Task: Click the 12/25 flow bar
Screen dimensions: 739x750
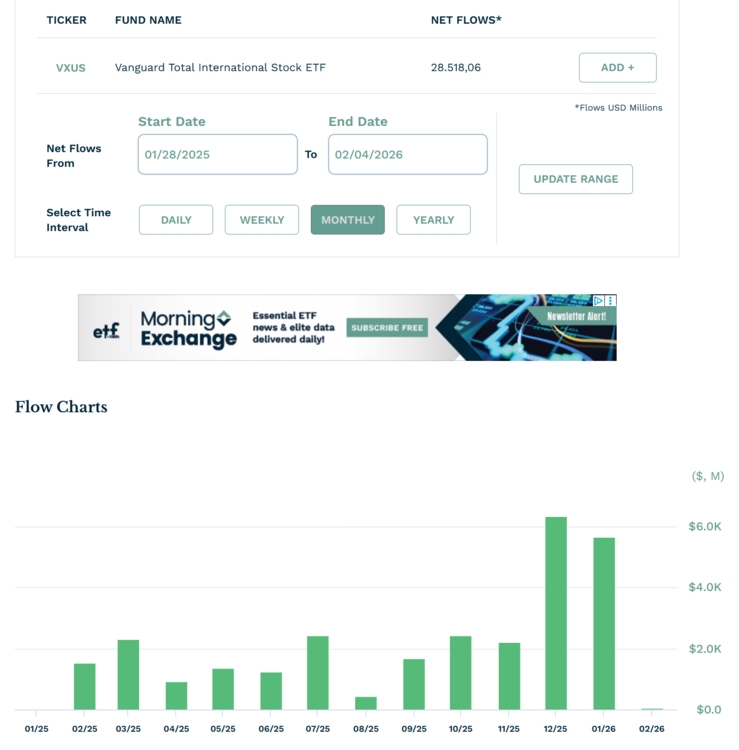Action: click(556, 613)
